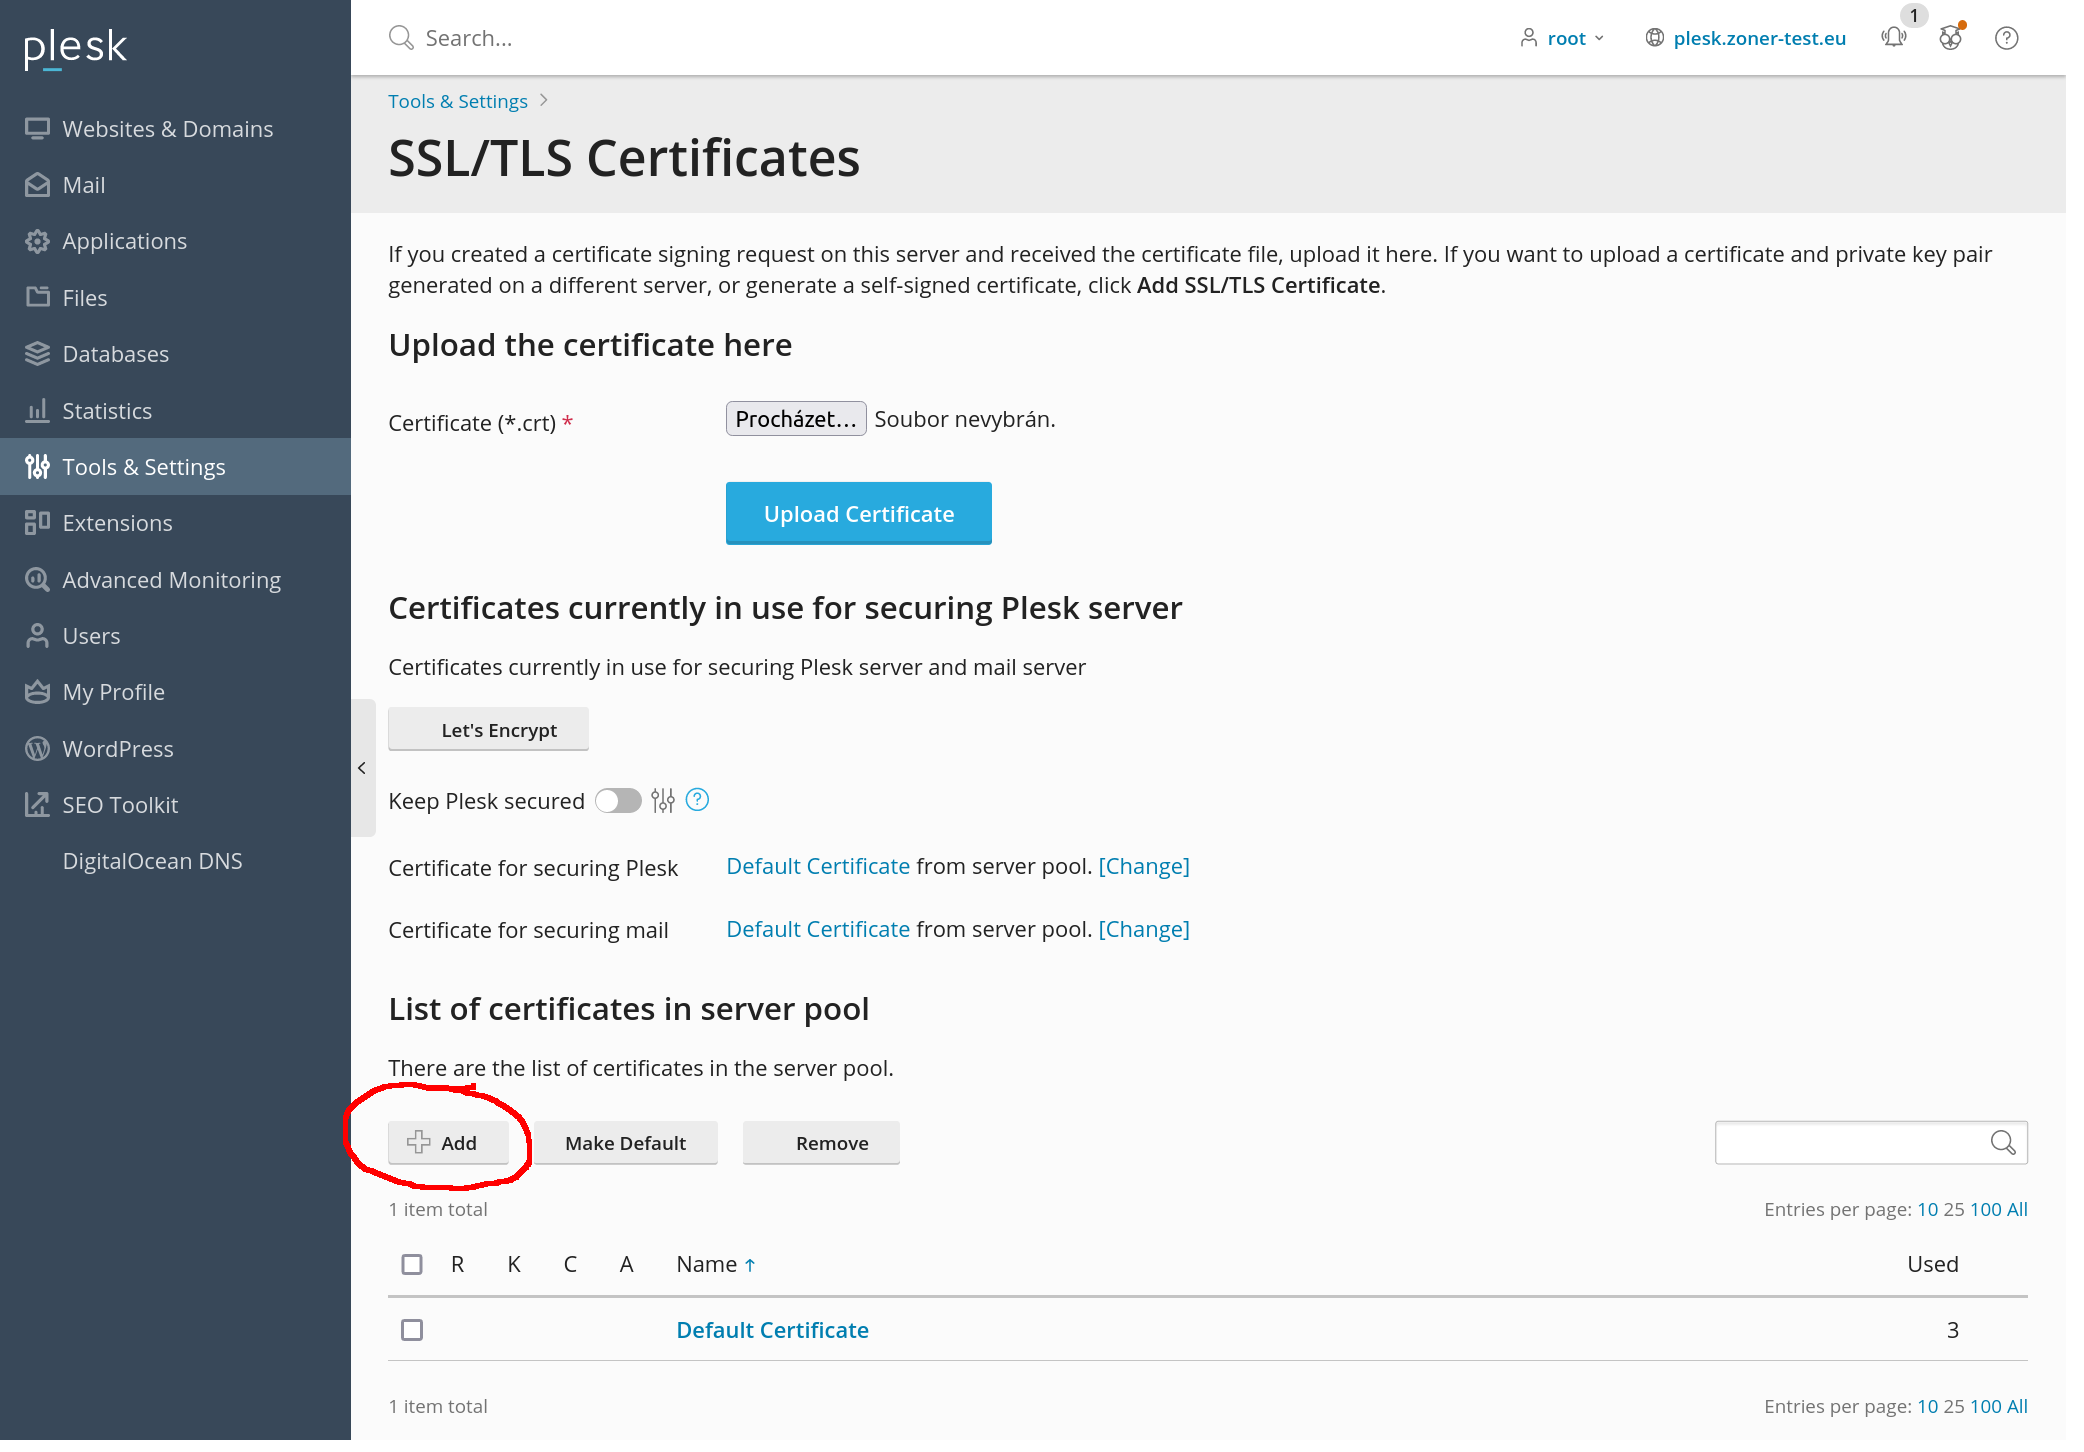Tick the Default Certificate row checkbox
Image resolution: width=2084 pixels, height=1452 pixels.
click(x=412, y=1330)
